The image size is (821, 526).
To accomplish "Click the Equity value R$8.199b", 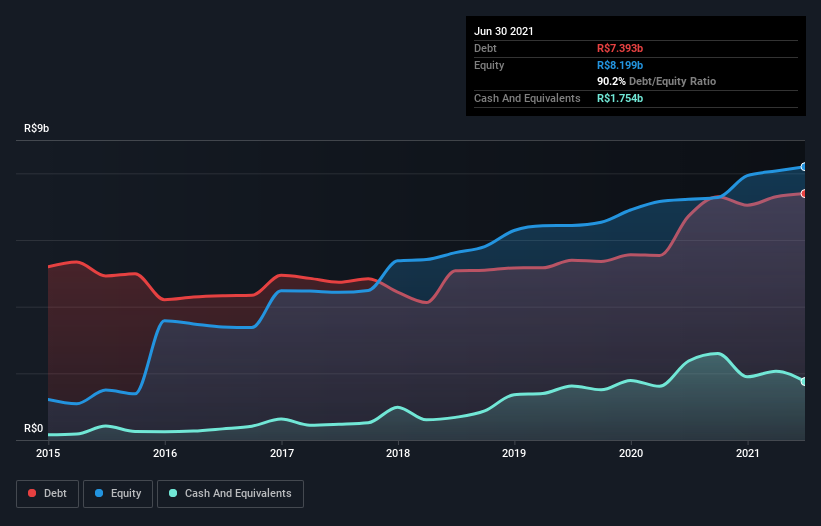I will 620,65.
